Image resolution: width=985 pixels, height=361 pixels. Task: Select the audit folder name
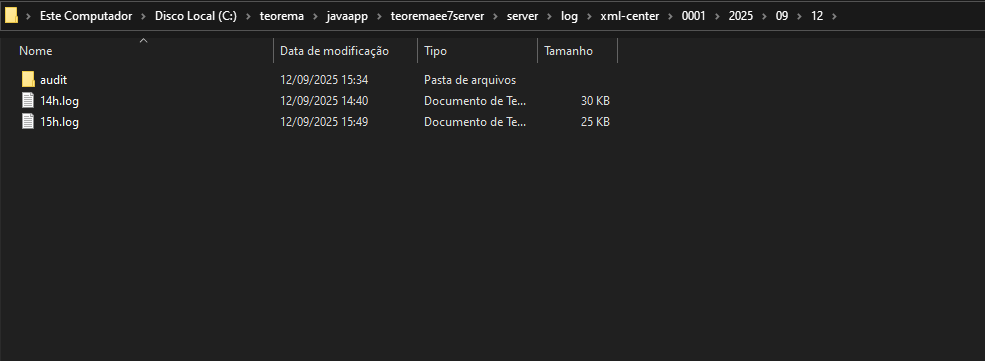[53, 80]
